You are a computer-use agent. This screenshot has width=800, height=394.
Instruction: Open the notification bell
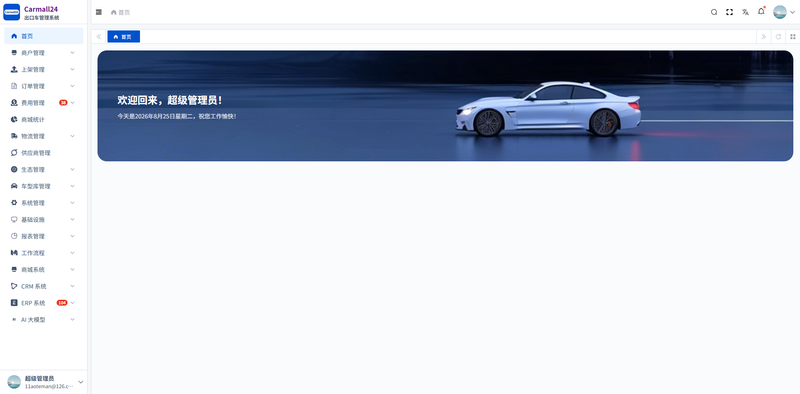[x=761, y=12]
